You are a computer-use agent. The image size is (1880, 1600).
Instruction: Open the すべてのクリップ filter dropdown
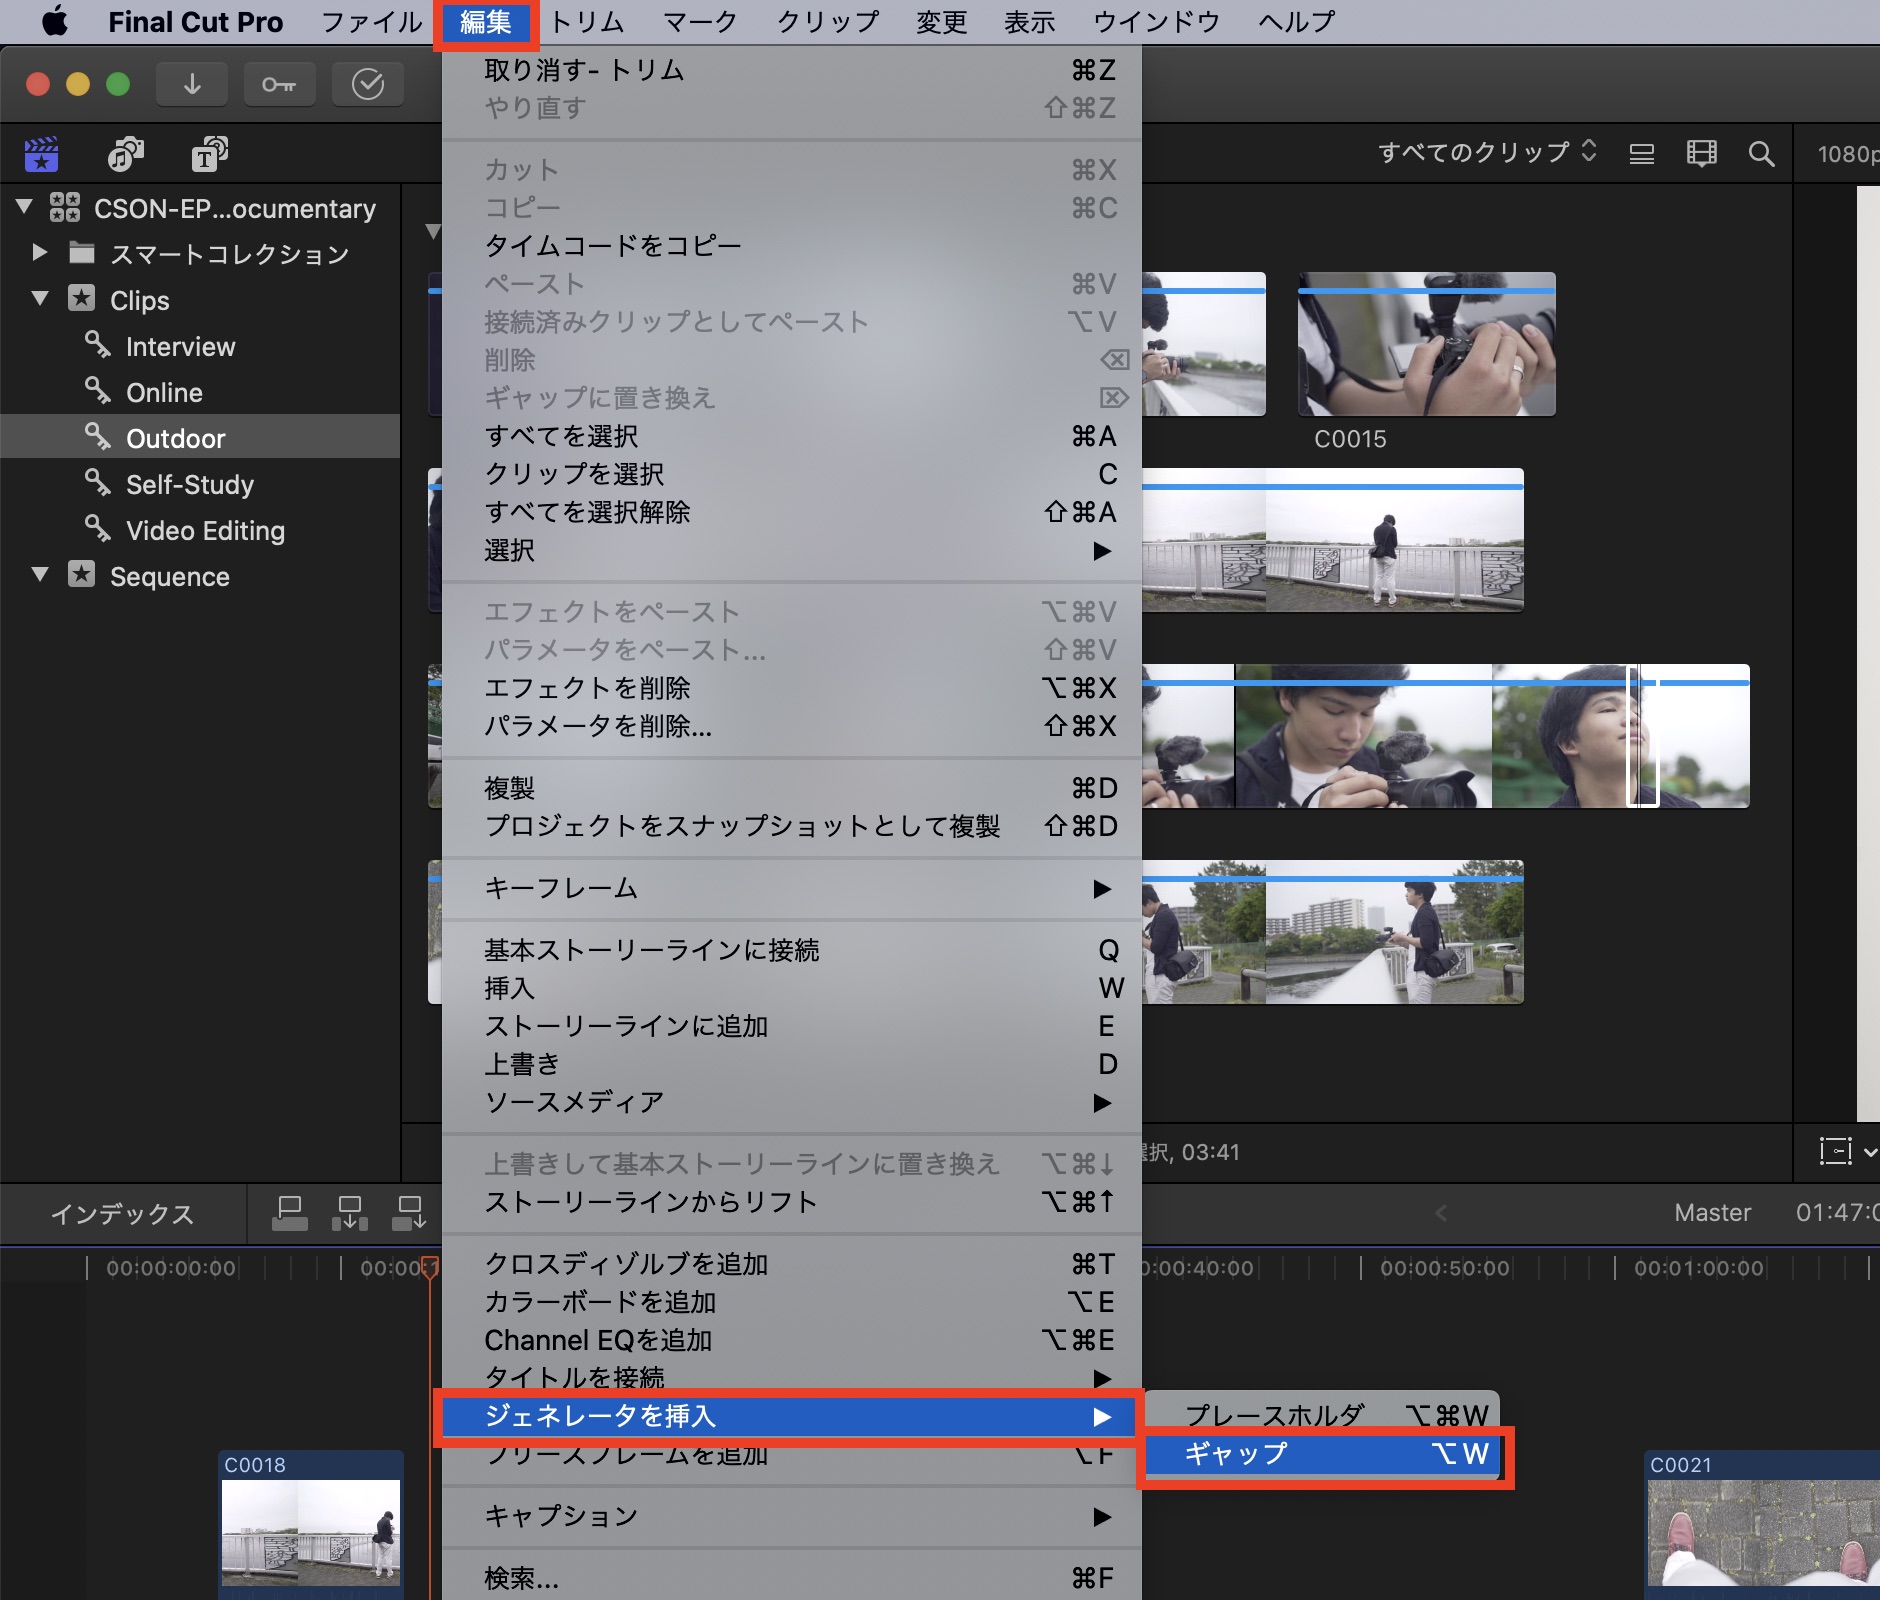[1486, 152]
